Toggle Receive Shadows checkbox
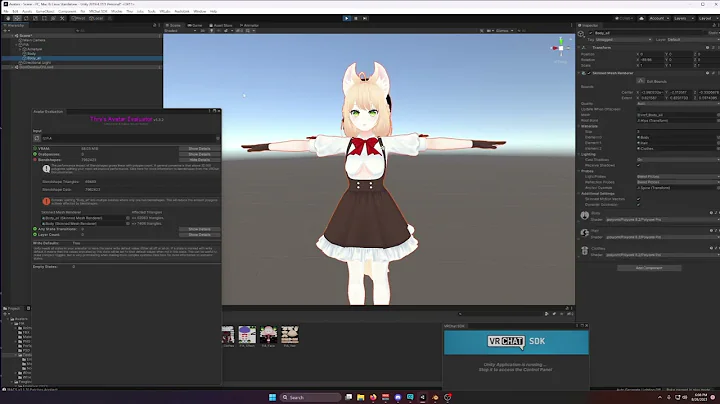The image size is (720, 404). click(x=639, y=165)
